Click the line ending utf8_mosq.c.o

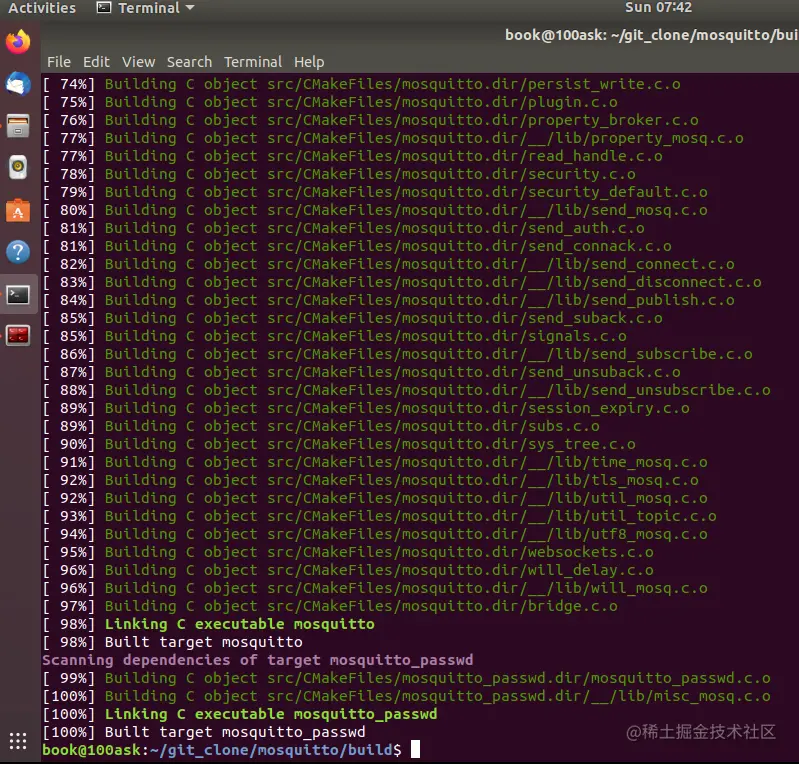point(375,534)
